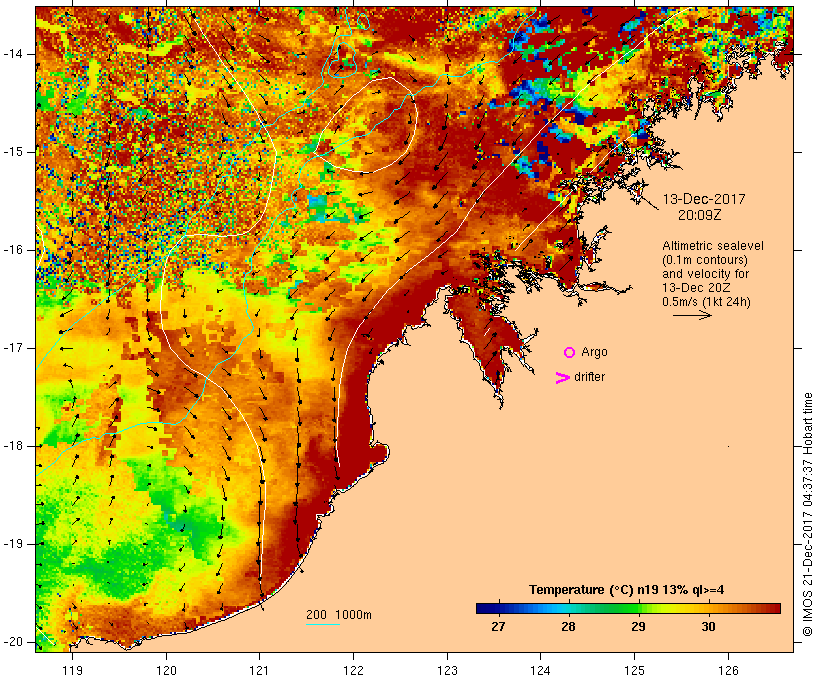The width and height of the screenshot is (820, 680).
Task: Click the '119' longitude axis label
Action: tap(72, 670)
